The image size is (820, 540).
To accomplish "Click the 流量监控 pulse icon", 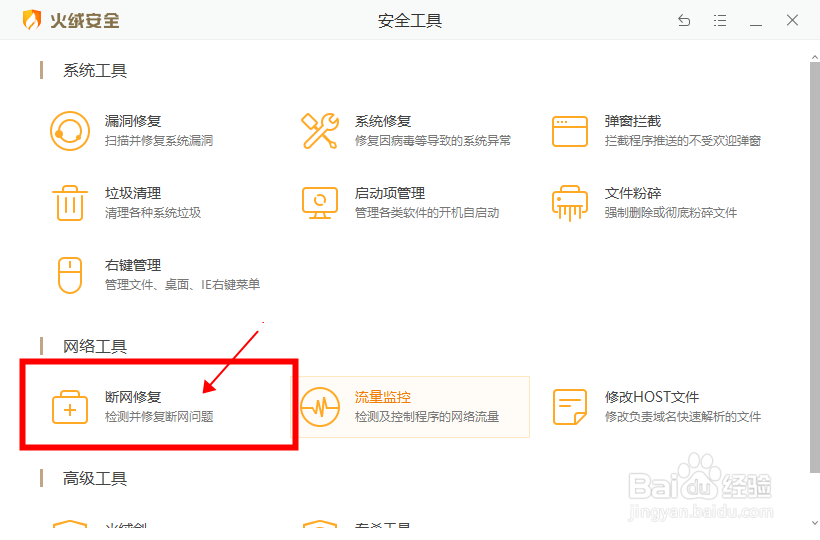I will pos(320,407).
